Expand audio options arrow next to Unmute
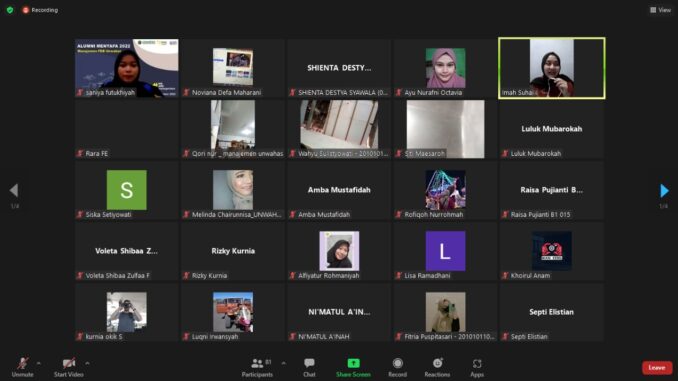678x381 pixels. click(38, 363)
